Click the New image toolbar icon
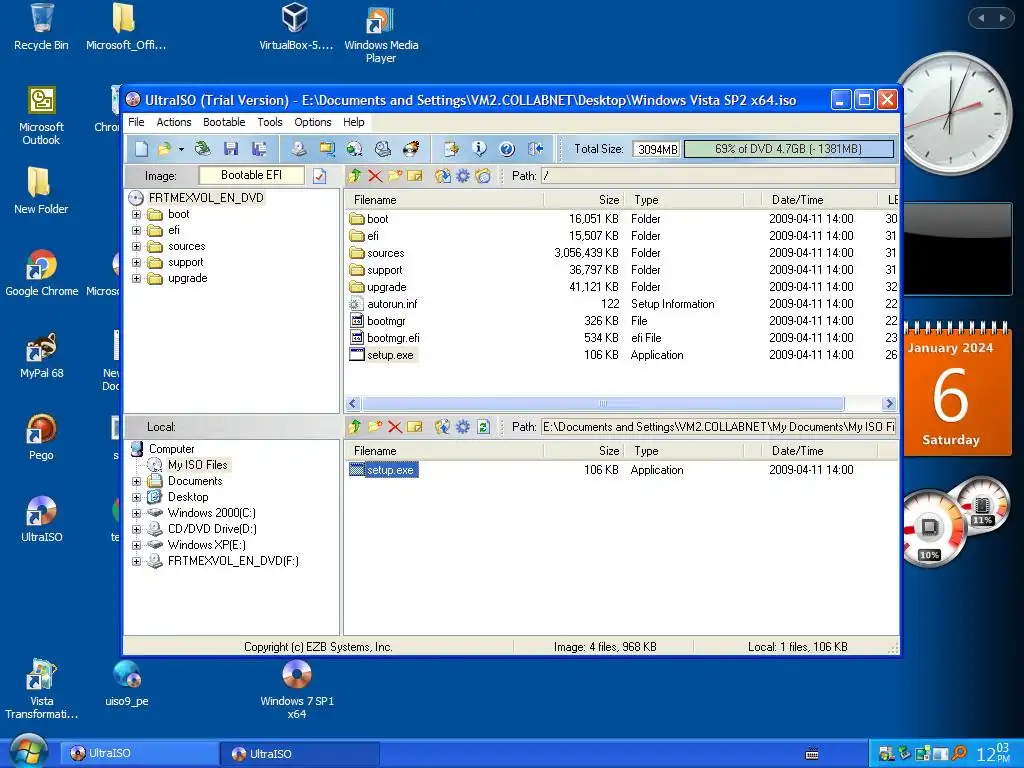 point(141,149)
